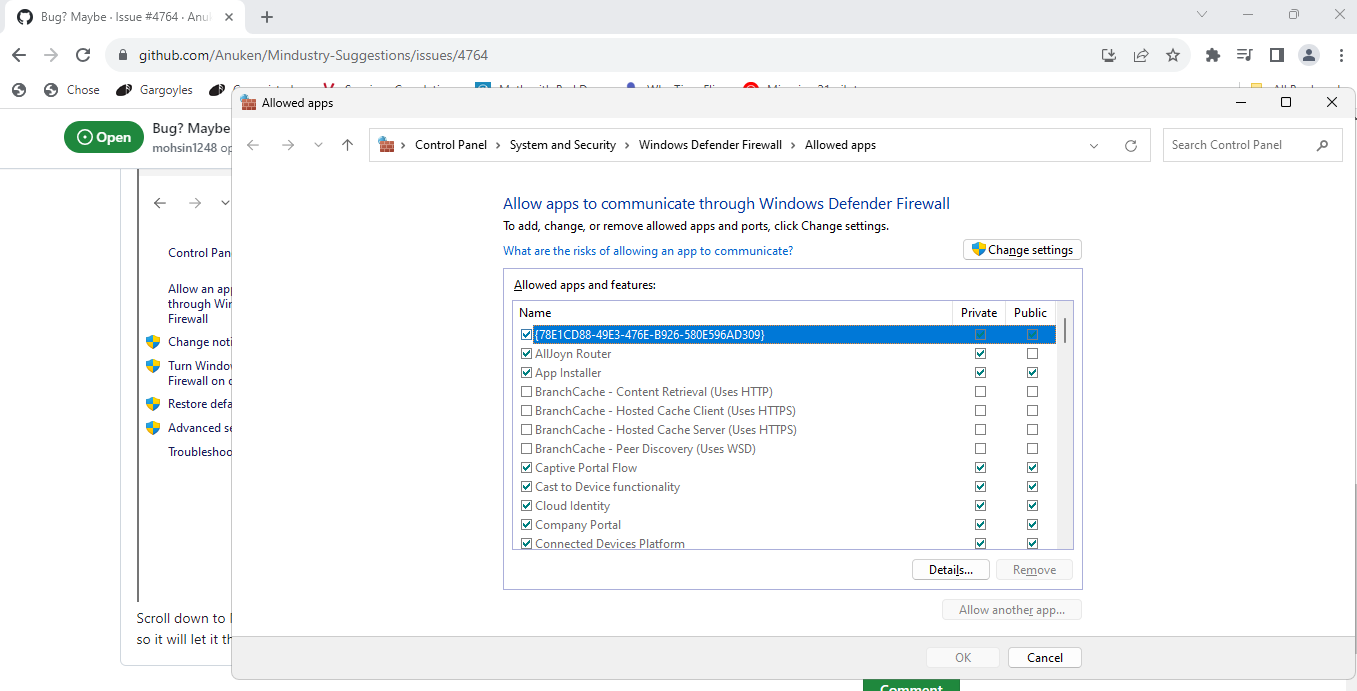1357x691 pixels.
Task: Enable BranchCache - Content Retrieval
Action: tap(526, 391)
